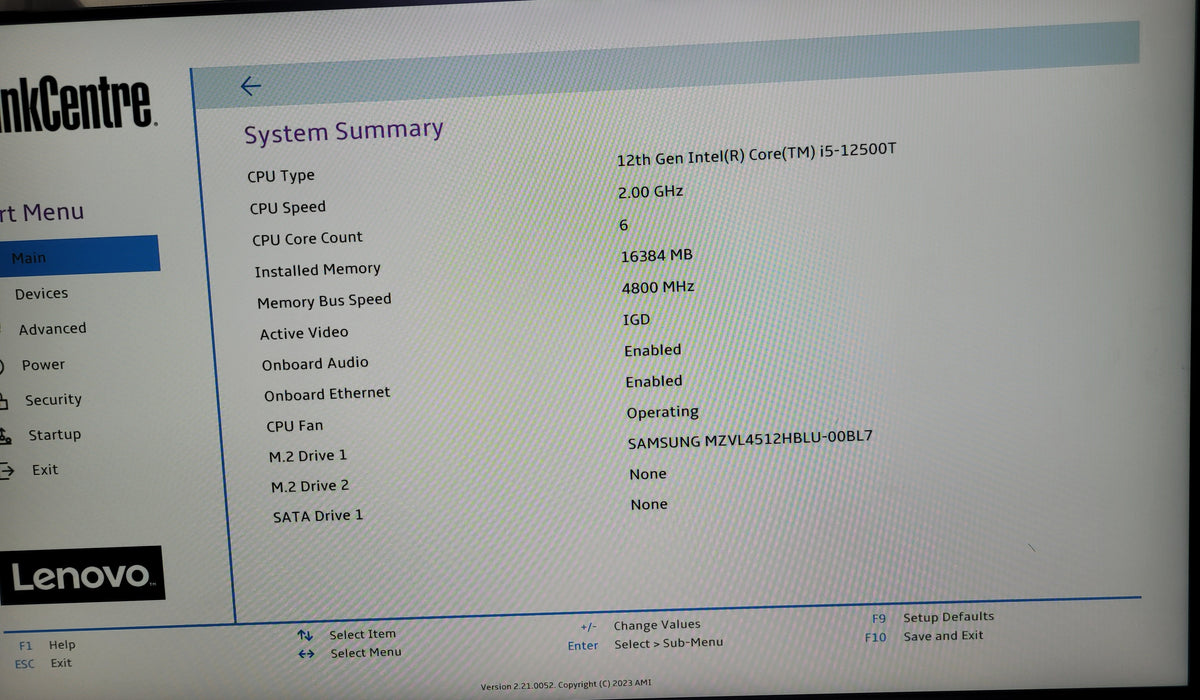The image size is (1200, 700).
Task: Select the Installed Memory label
Action: [317, 270]
